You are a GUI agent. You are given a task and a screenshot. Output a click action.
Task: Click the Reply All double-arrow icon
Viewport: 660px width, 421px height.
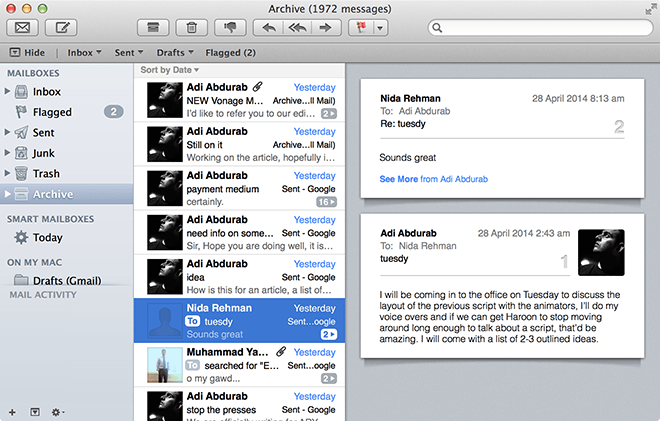point(297,27)
